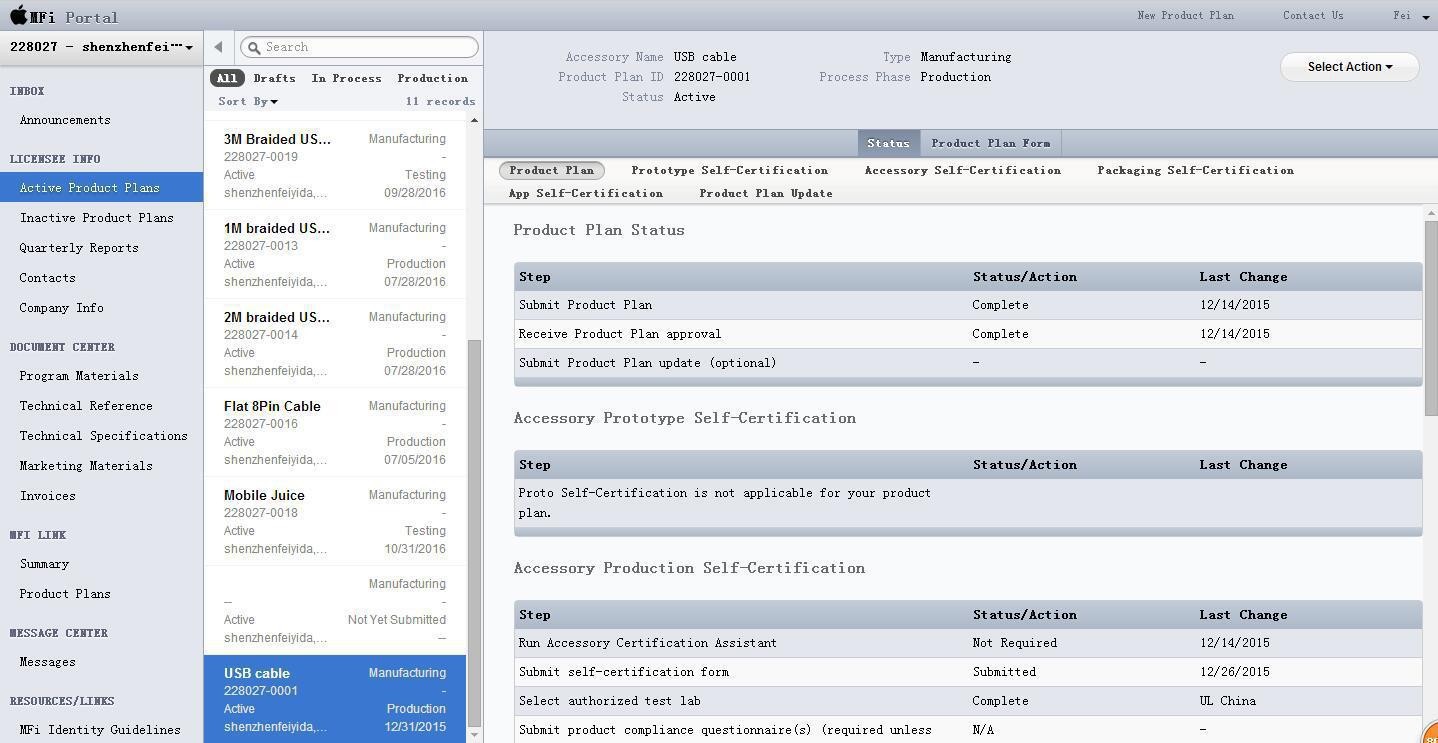Select the Packaging Self-Certification sub-tab

pos(1195,170)
